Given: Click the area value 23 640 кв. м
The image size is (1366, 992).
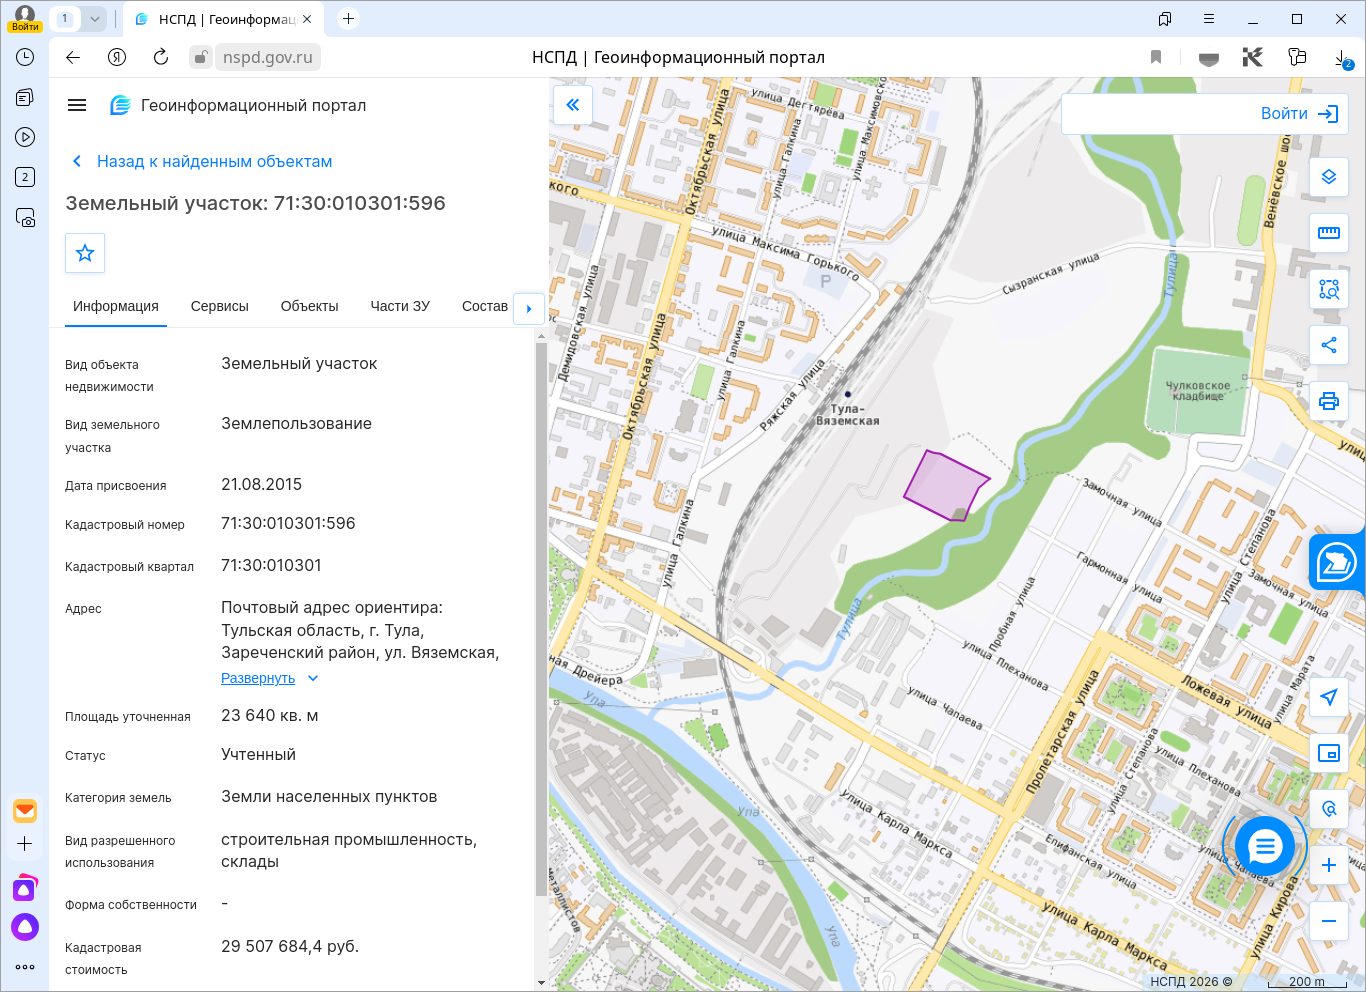Looking at the screenshot, I should 270,715.
